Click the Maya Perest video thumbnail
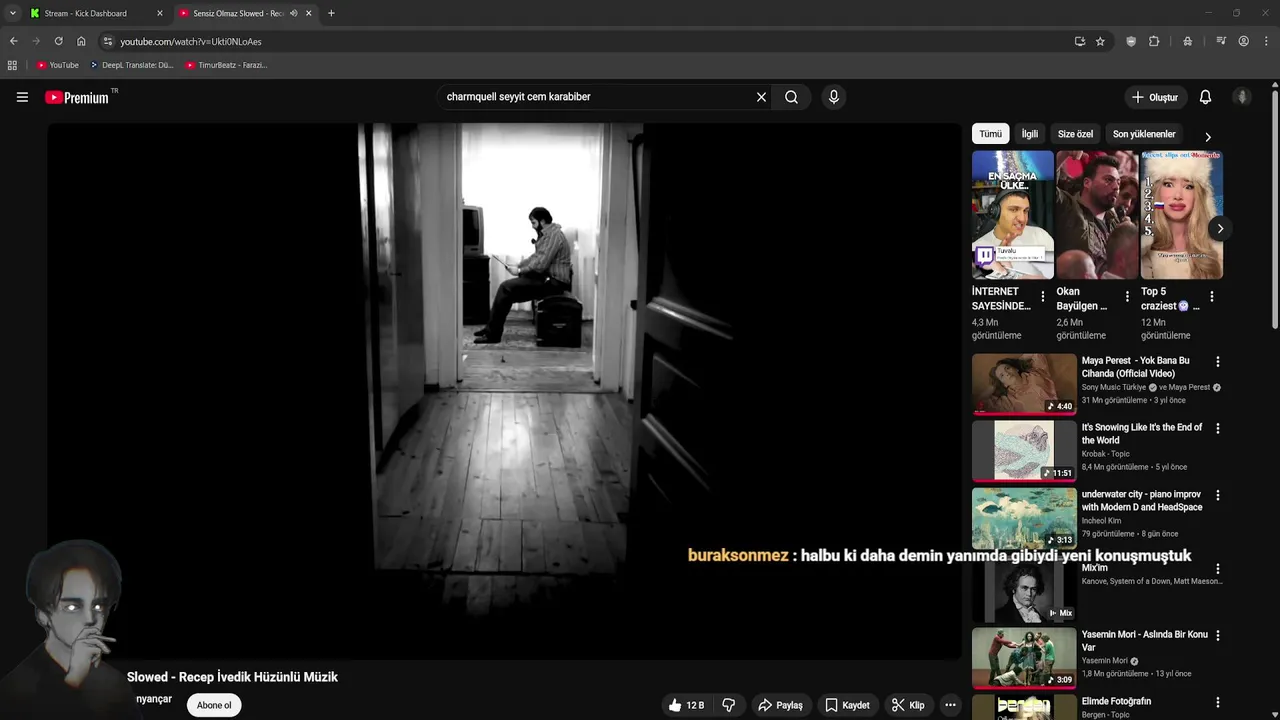The width and height of the screenshot is (1280, 720). point(1024,383)
